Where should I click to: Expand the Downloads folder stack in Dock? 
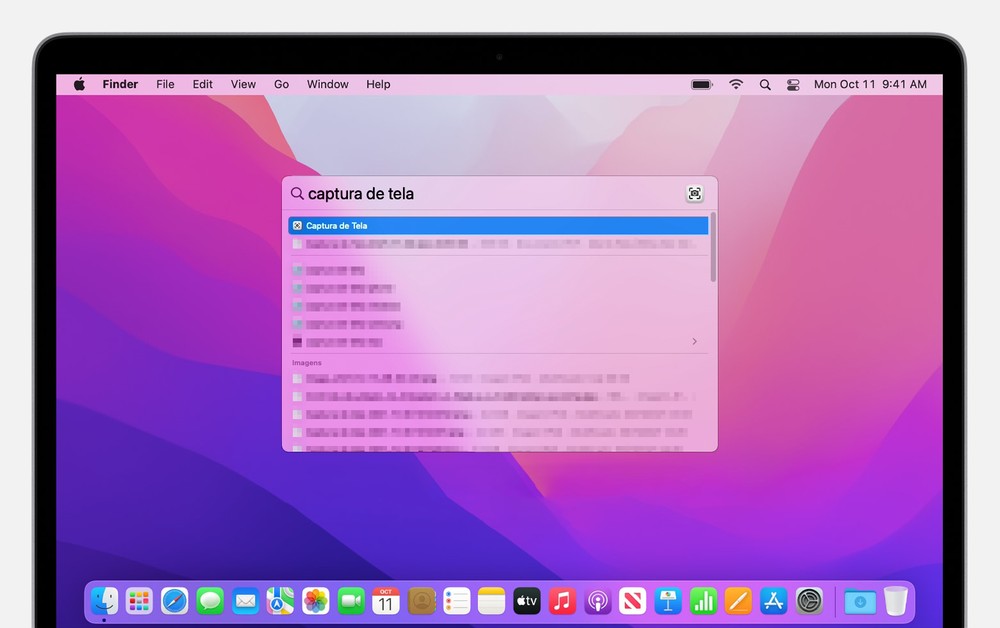pos(859,601)
